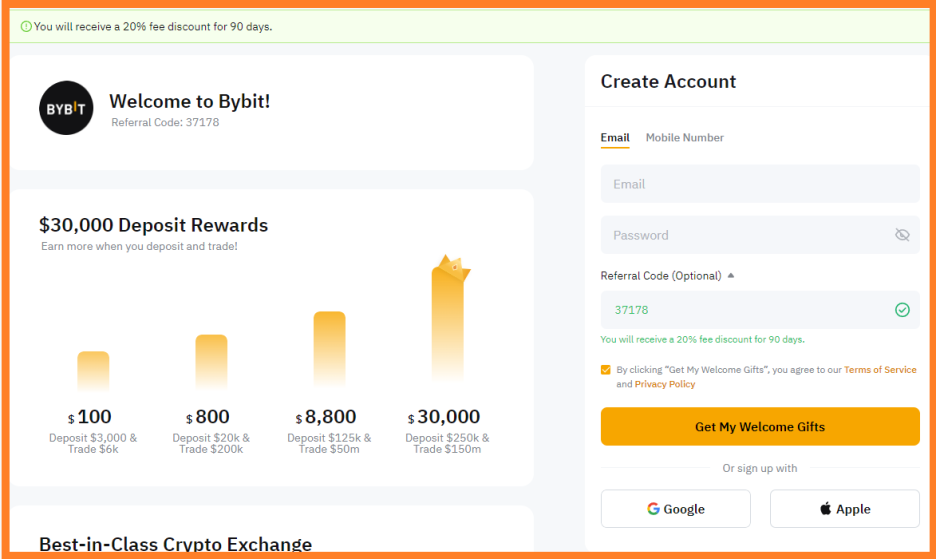Click the "Create Account" heading
This screenshot has width=936, height=559.
(668, 81)
